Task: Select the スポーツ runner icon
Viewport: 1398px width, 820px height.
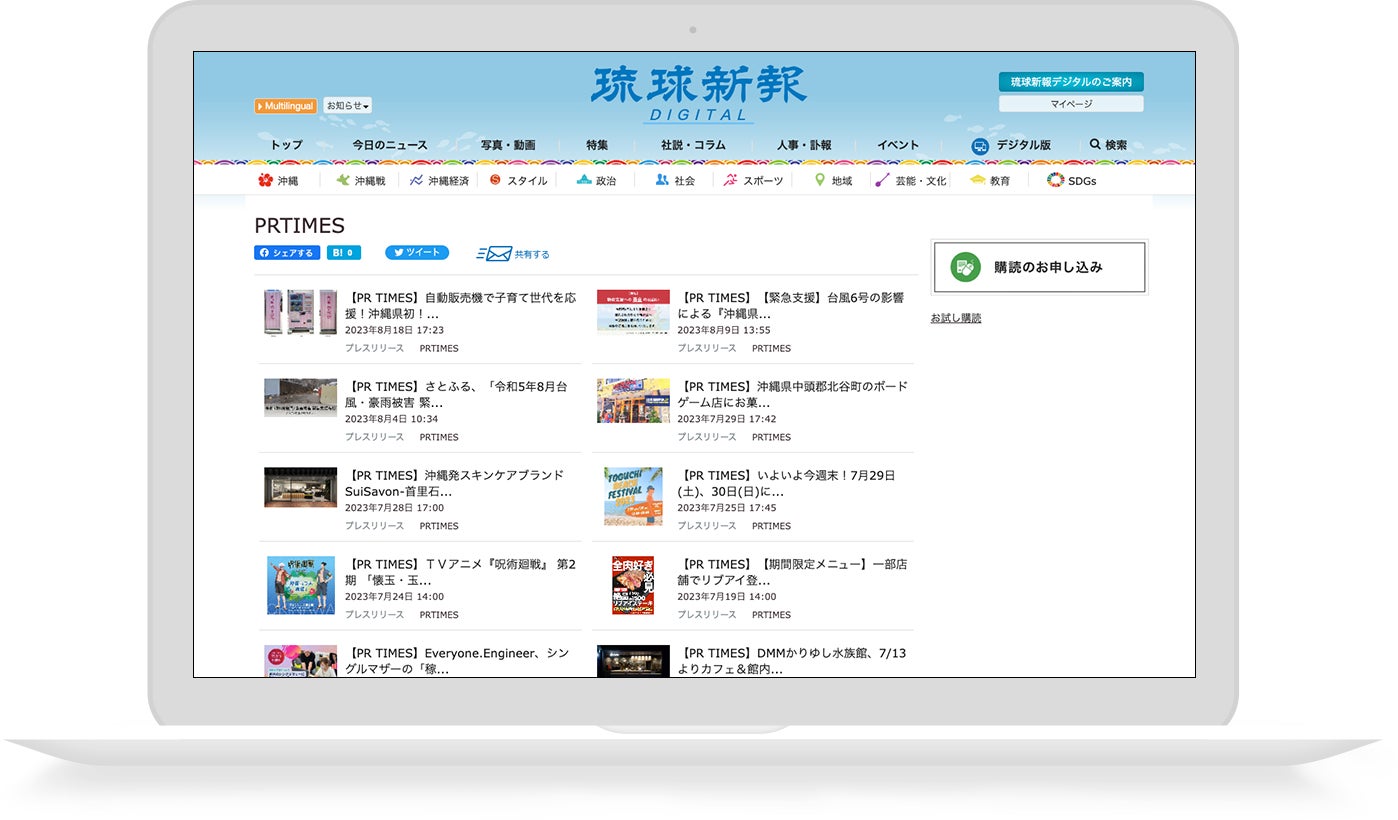Action: [731, 181]
